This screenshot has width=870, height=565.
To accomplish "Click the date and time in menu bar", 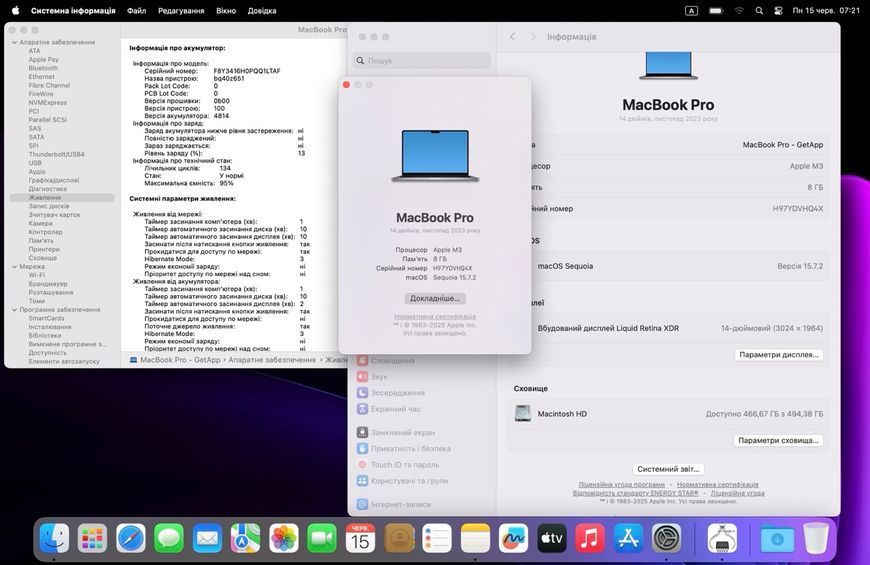I will [x=826, y=11].
